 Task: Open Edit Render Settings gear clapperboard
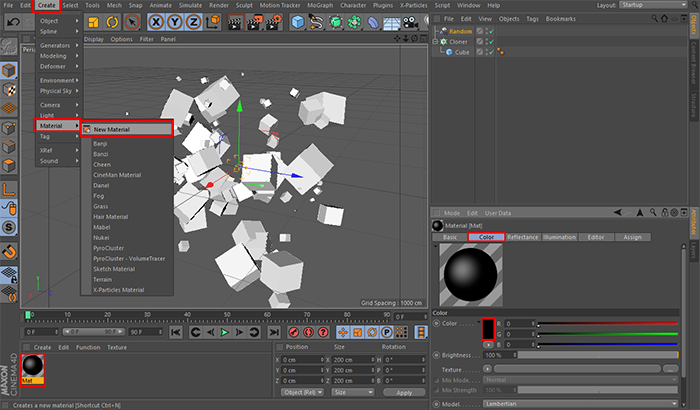pos(274,22)
